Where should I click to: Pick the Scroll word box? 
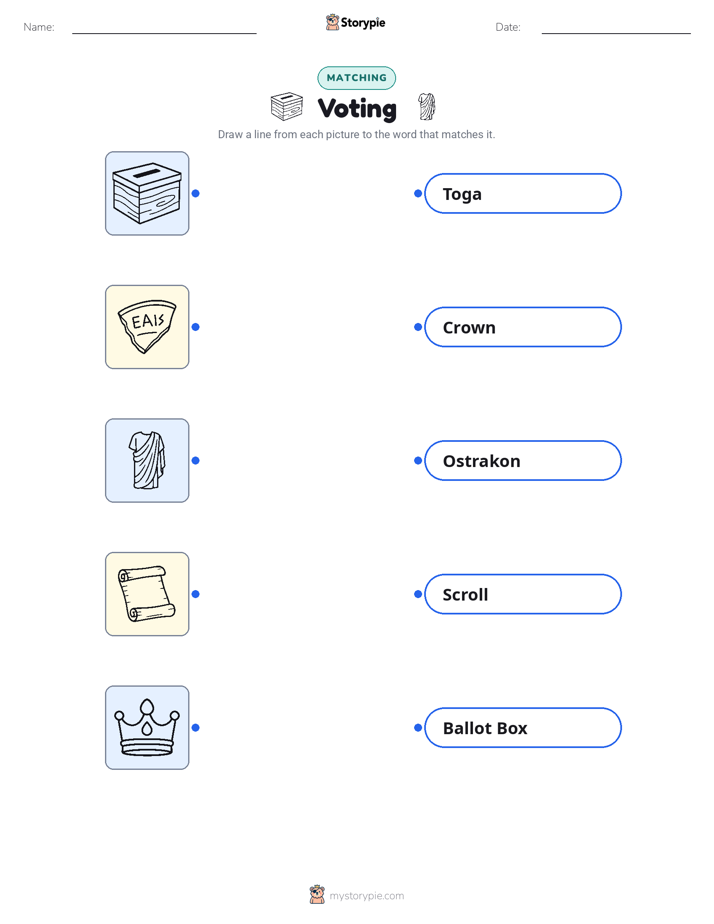[523, 594]
